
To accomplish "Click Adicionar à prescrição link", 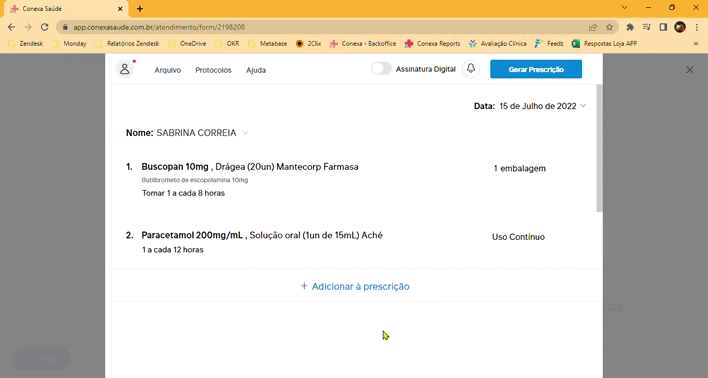I will click(355, 286).
